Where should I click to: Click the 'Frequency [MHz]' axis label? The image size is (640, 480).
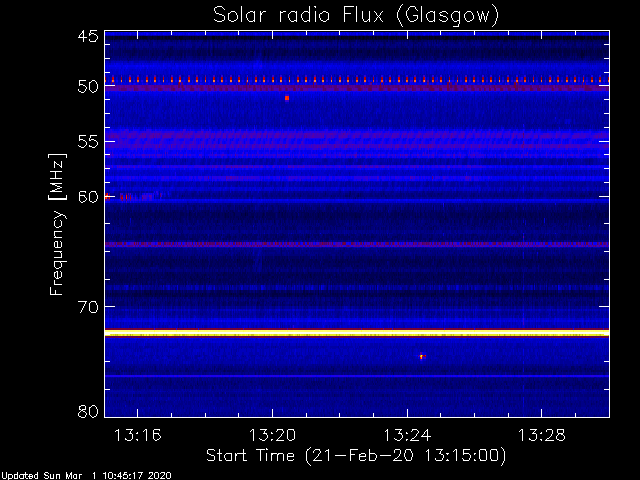tap(57, 224)
